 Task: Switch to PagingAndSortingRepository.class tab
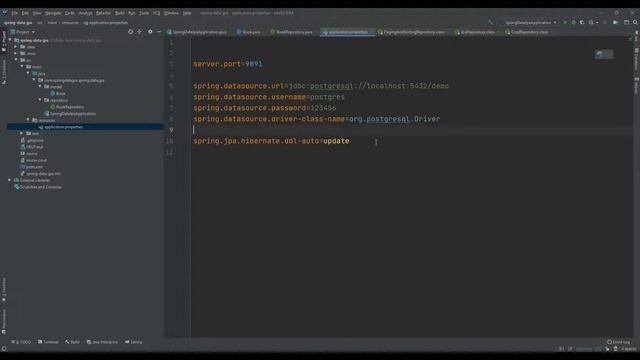click(x=411, y=32)
